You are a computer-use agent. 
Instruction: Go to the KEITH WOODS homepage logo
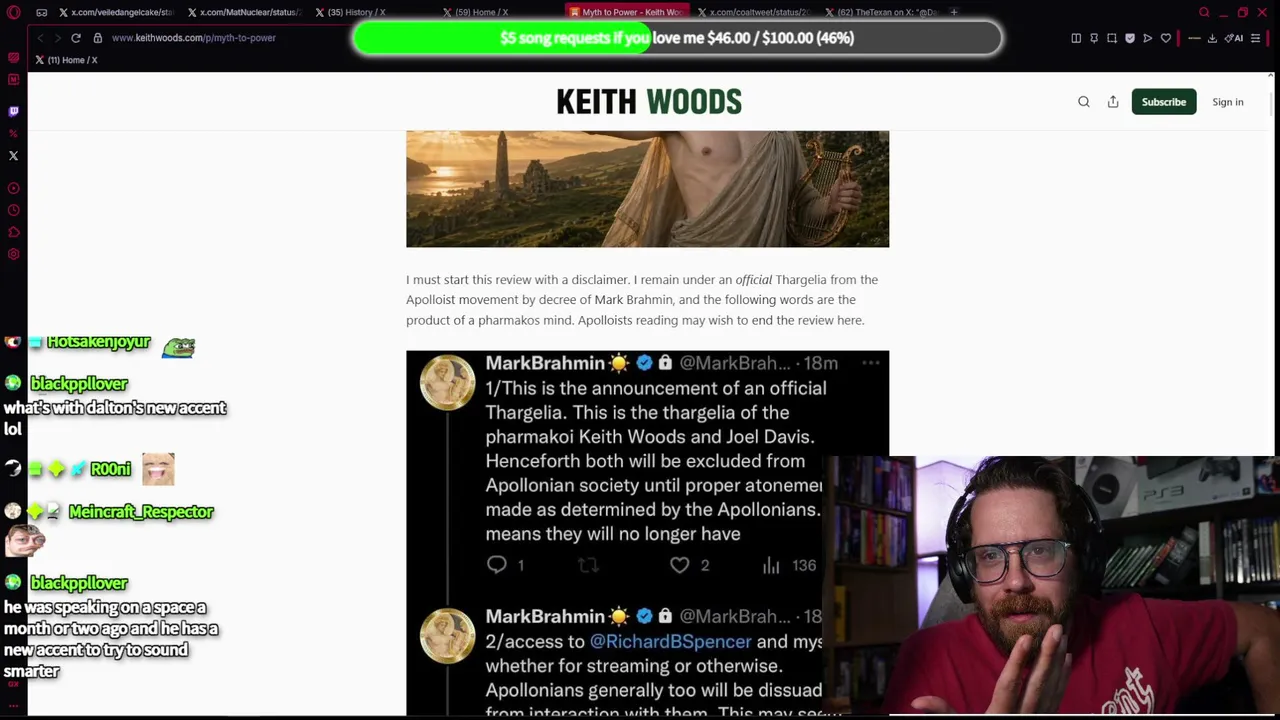(x=649, y=102)
